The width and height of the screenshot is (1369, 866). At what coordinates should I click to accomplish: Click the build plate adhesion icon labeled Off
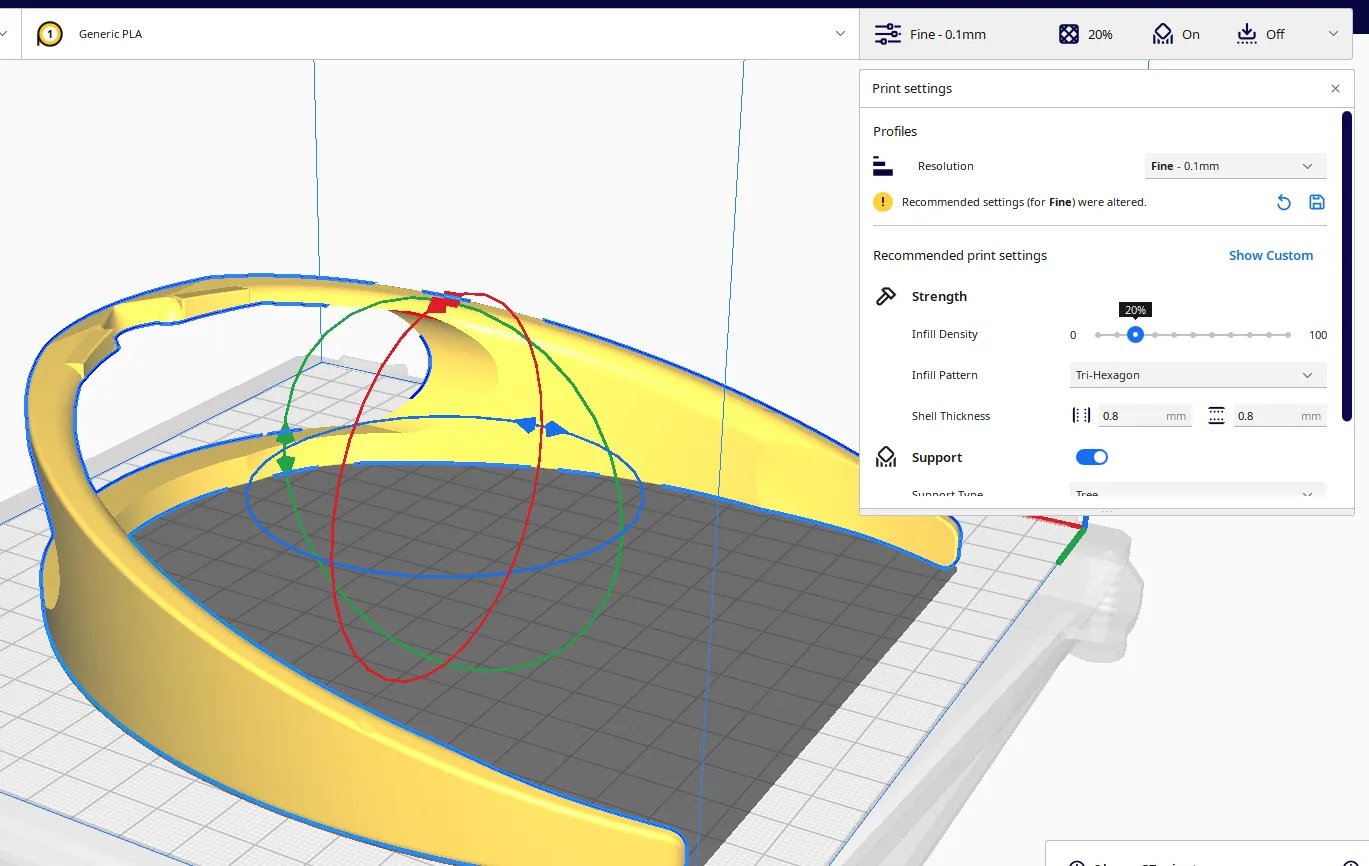1246,35
